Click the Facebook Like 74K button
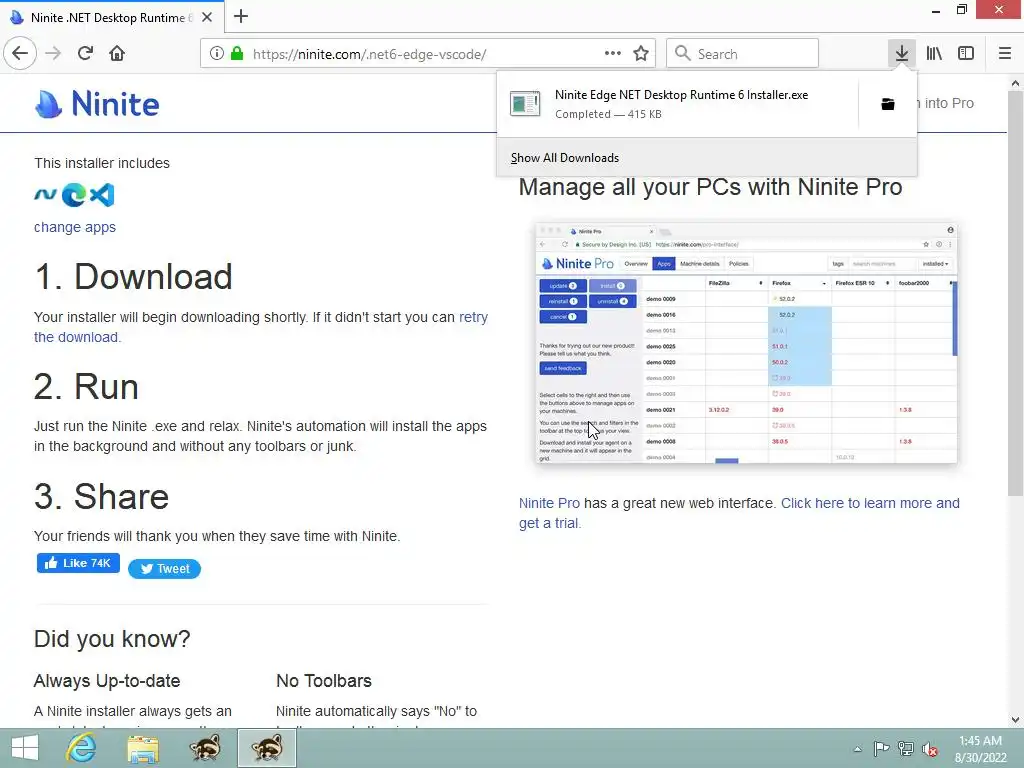The image size is (1024, 768). (78, 563)
